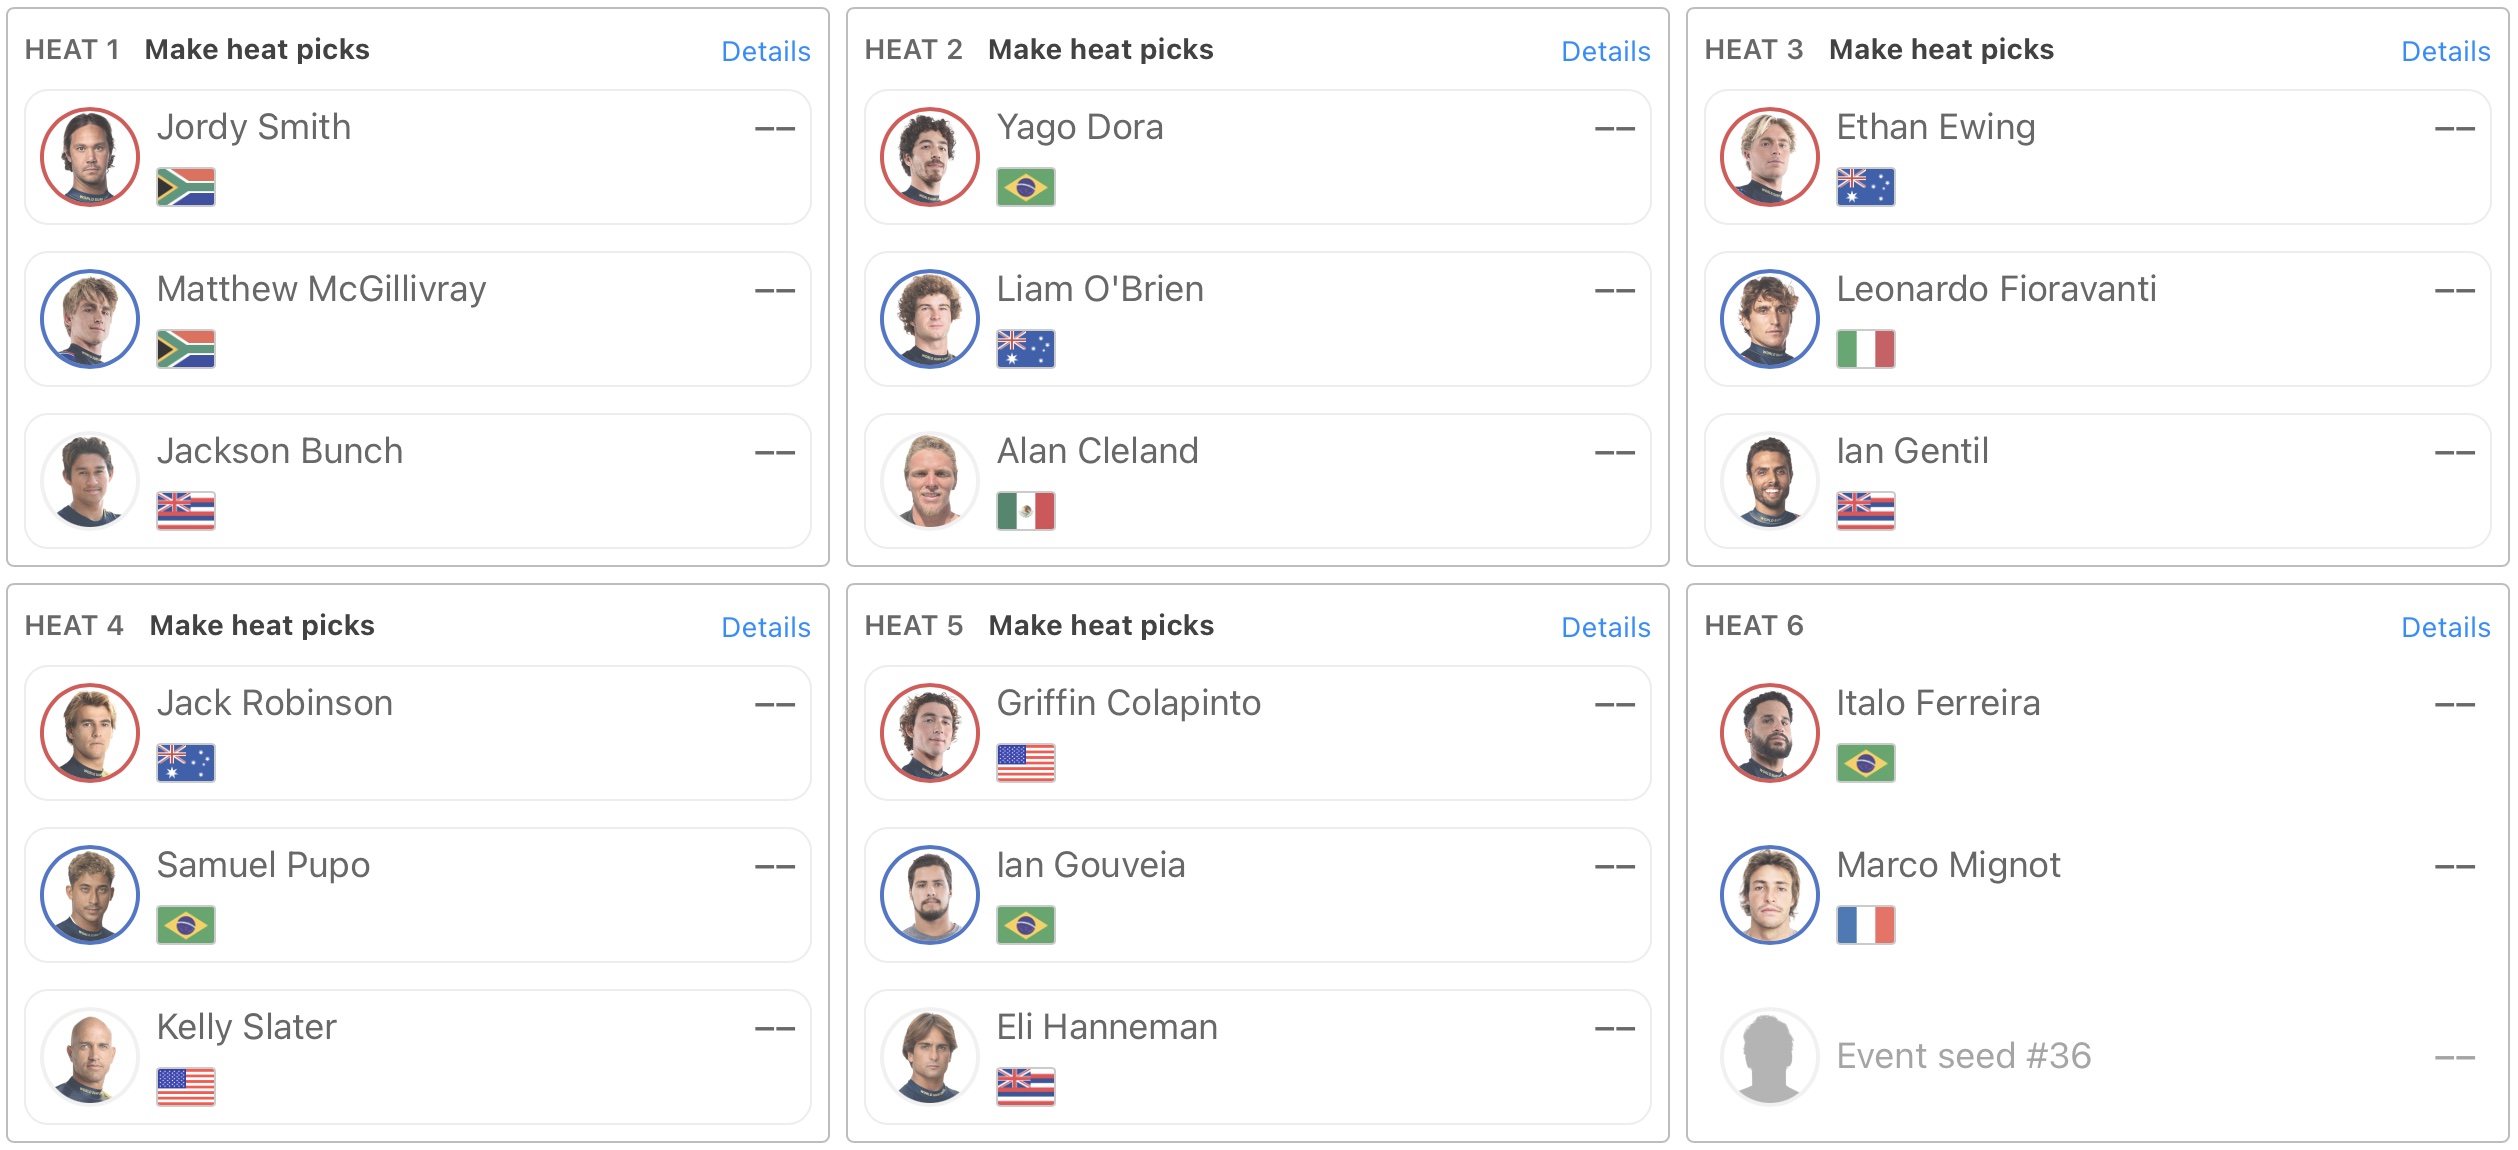Open Details link for Heat 6
This screenshot has width=2518, height=1150.
(2445, 627)
